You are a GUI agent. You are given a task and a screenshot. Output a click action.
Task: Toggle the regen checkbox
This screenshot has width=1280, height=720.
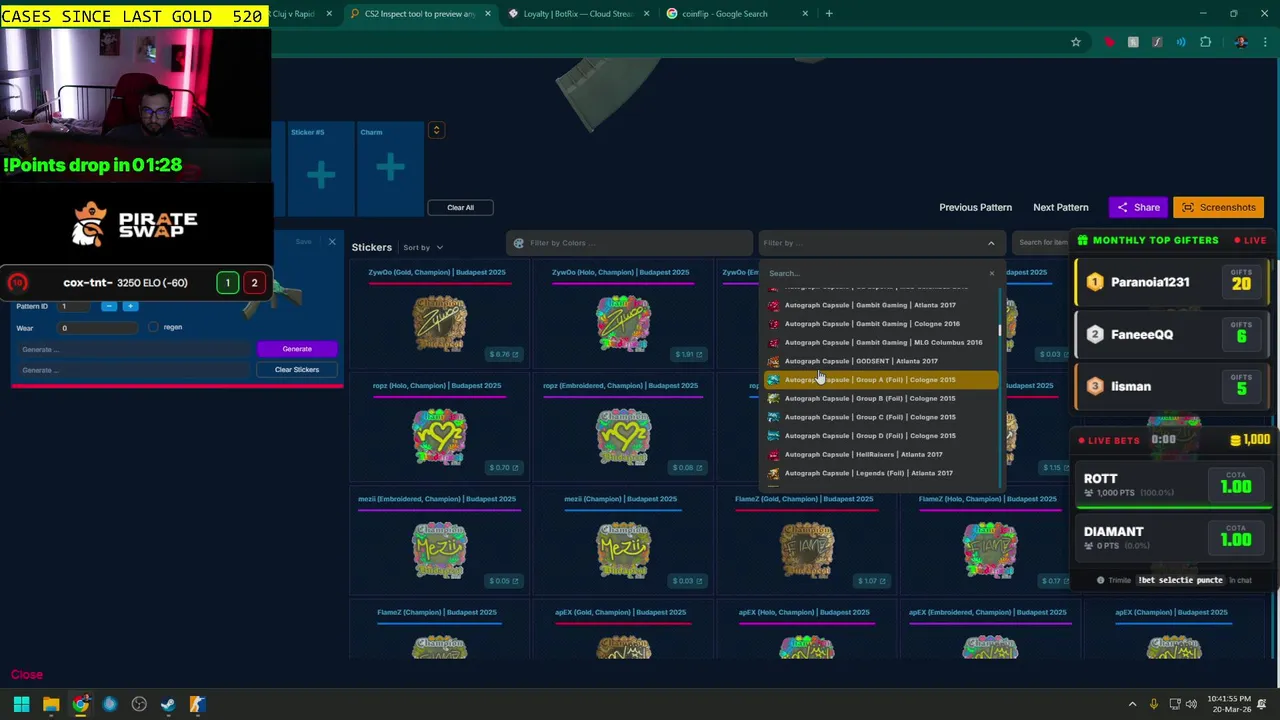point(153,327)
